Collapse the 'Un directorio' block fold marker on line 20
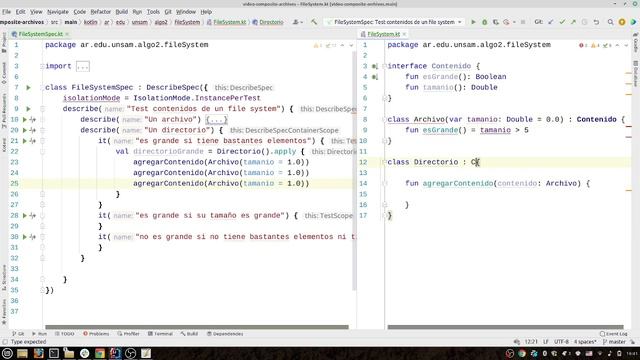This screenshot has width=640, height=360. coord(42,130)
